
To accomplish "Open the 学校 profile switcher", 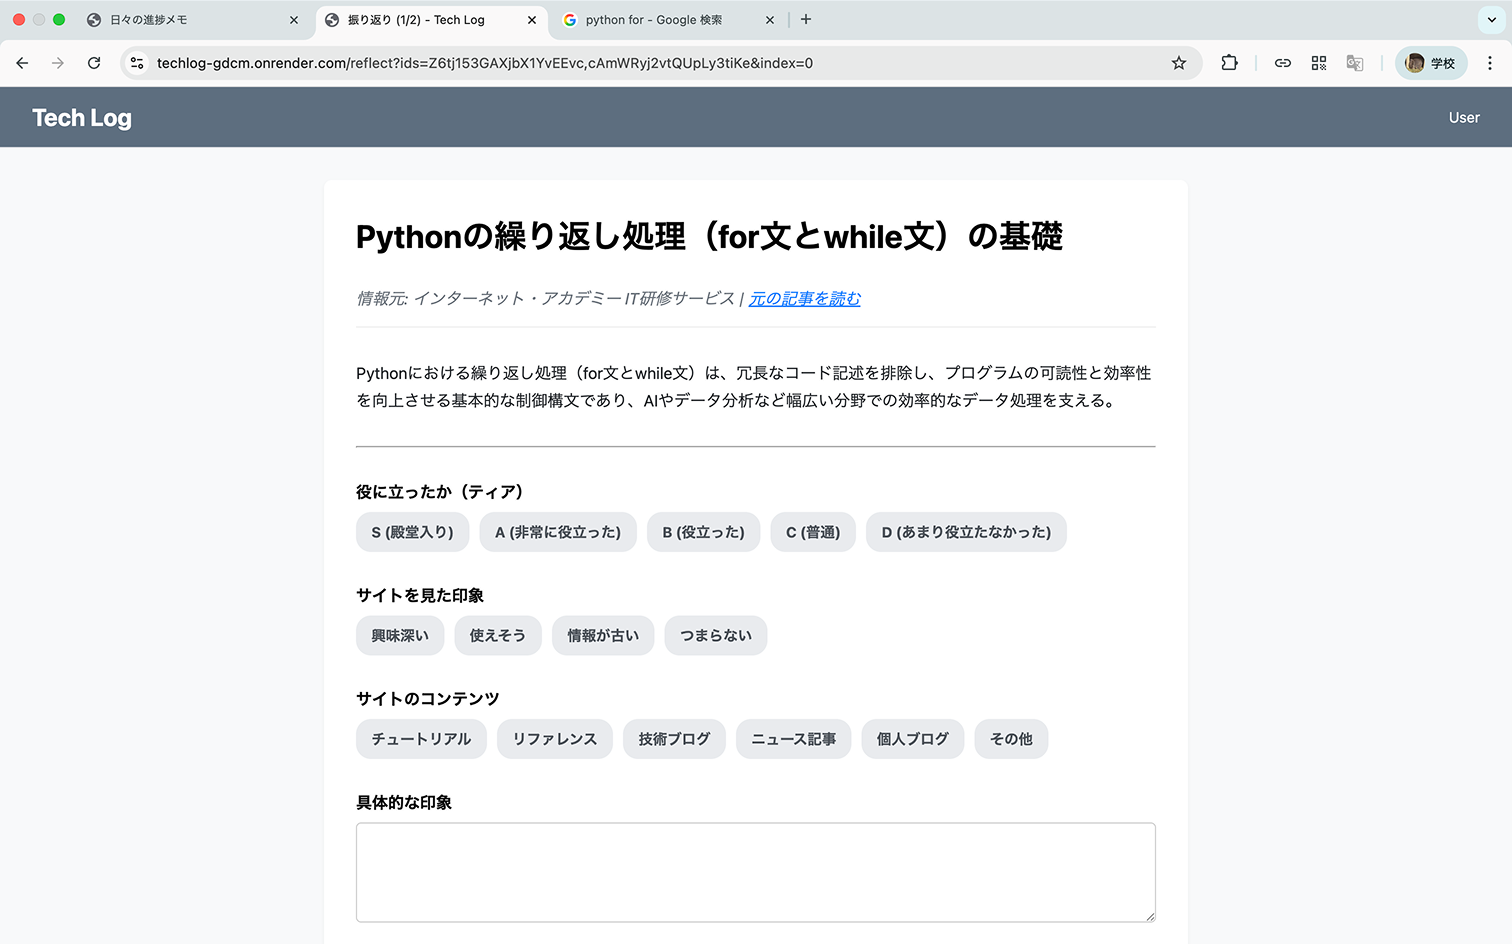I will coord(1431,62).
